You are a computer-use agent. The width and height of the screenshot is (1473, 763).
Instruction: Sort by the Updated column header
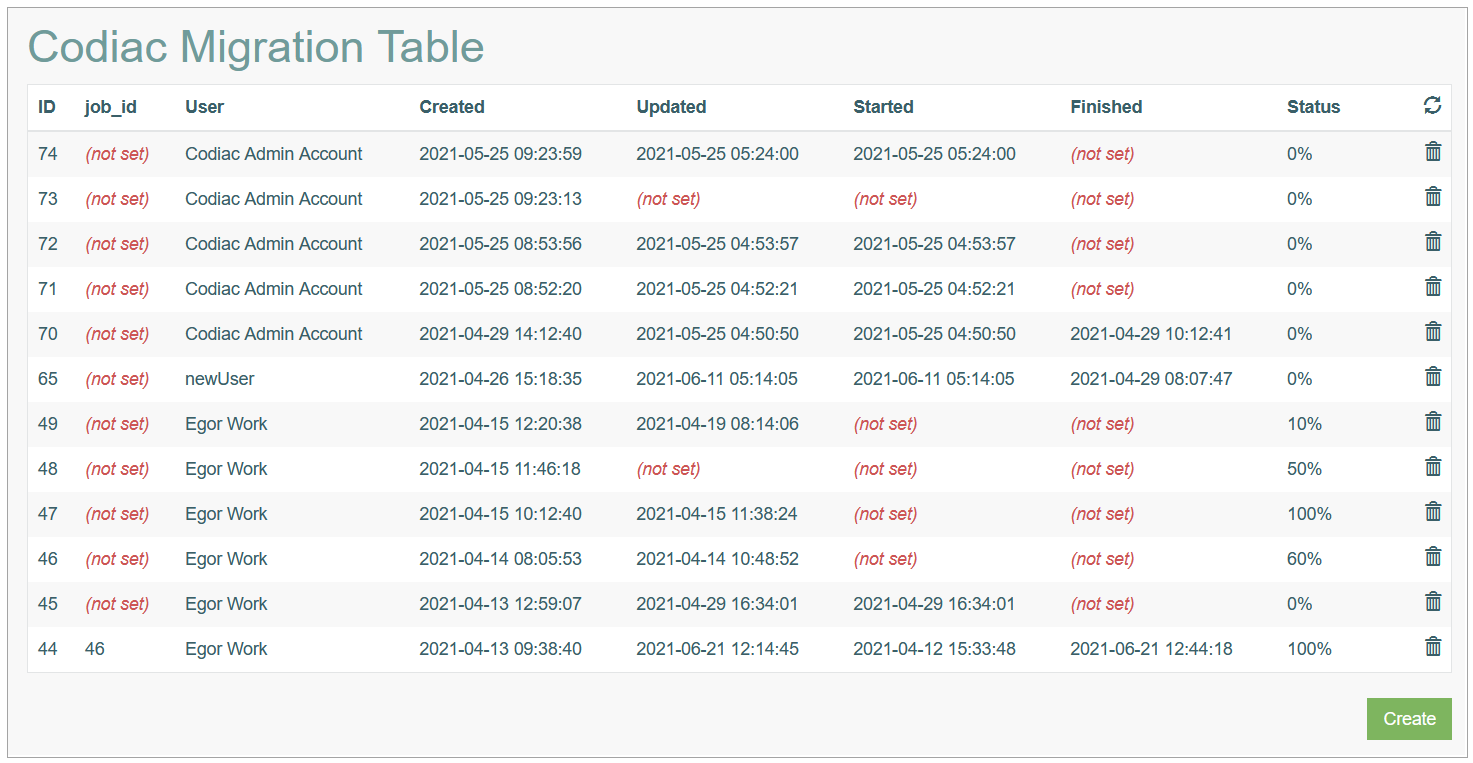(x=671, y=107)
